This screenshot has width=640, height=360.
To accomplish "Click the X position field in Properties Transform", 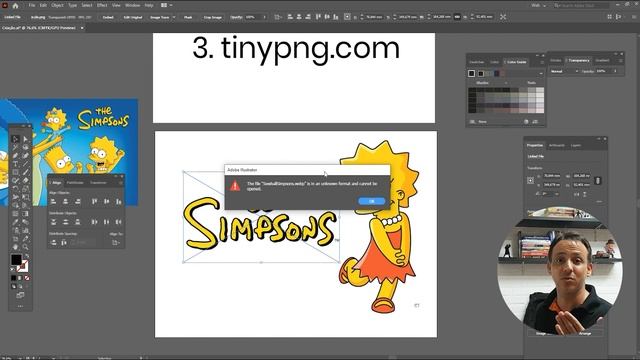I will click(552, 176).
